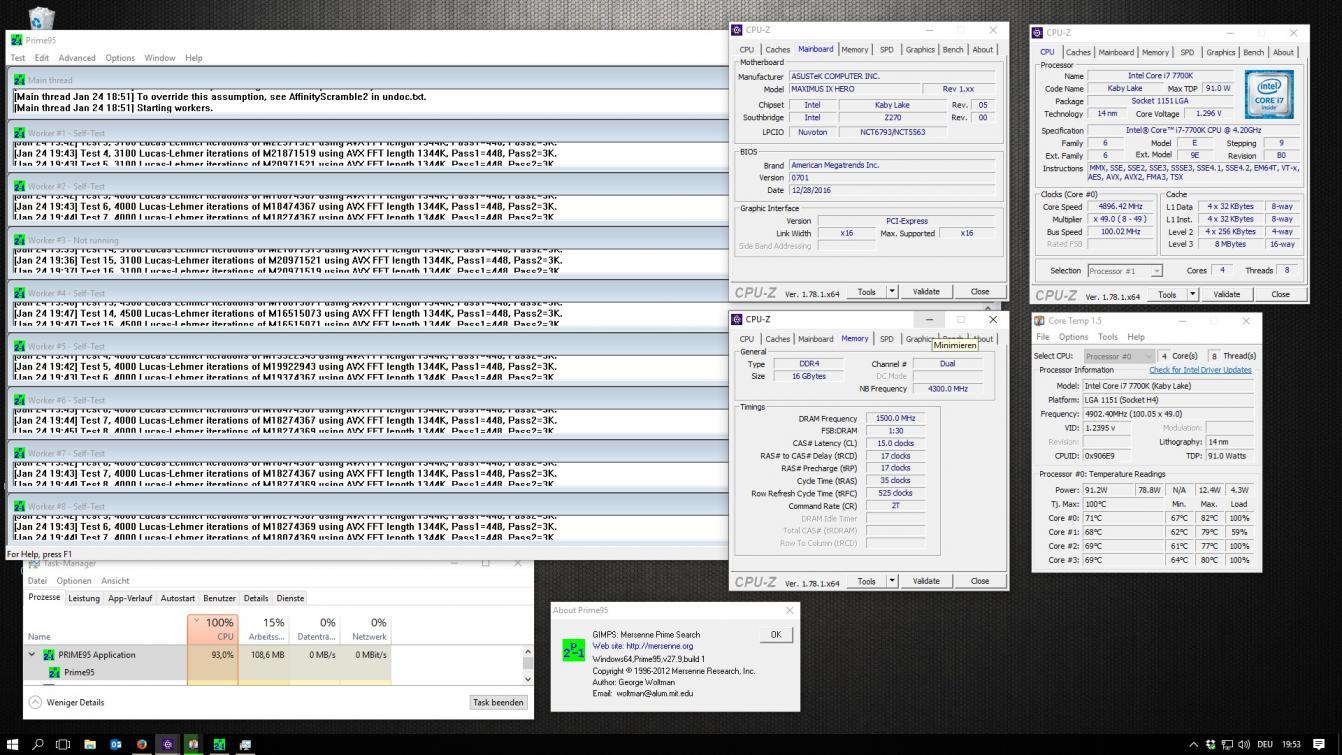Screen dimensions: 1342x755
Task: Click Validate in CPU-Z Mainboard window
Action: [926, 292]
